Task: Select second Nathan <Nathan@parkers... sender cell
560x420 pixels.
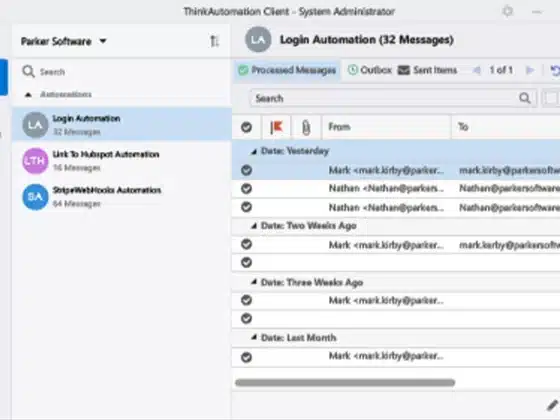Action: (386, 208)
